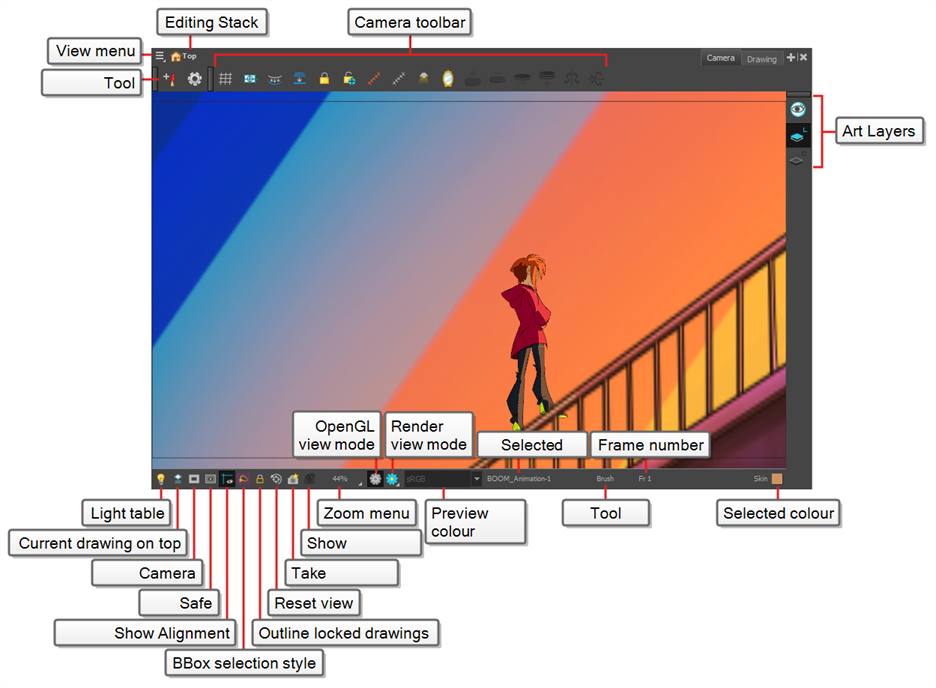Screen dimensions: 936x688
Task: Toggle Current drawing on top
Action: click(177, 479)
